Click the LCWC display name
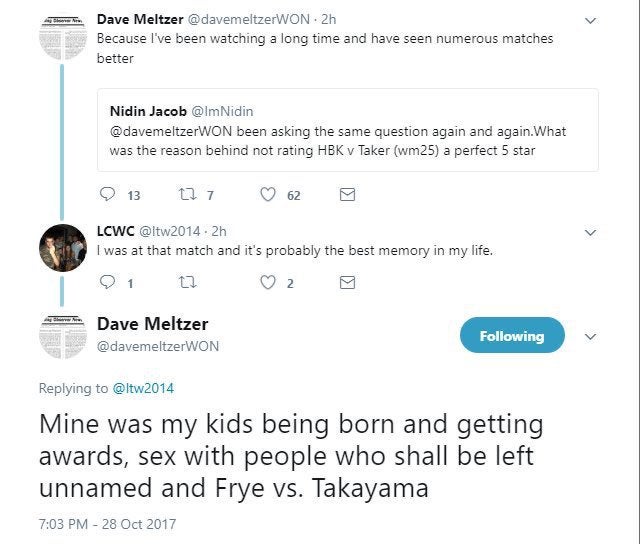Image resolution: width=640 pixels, height=544 pixels. (116, 230)
